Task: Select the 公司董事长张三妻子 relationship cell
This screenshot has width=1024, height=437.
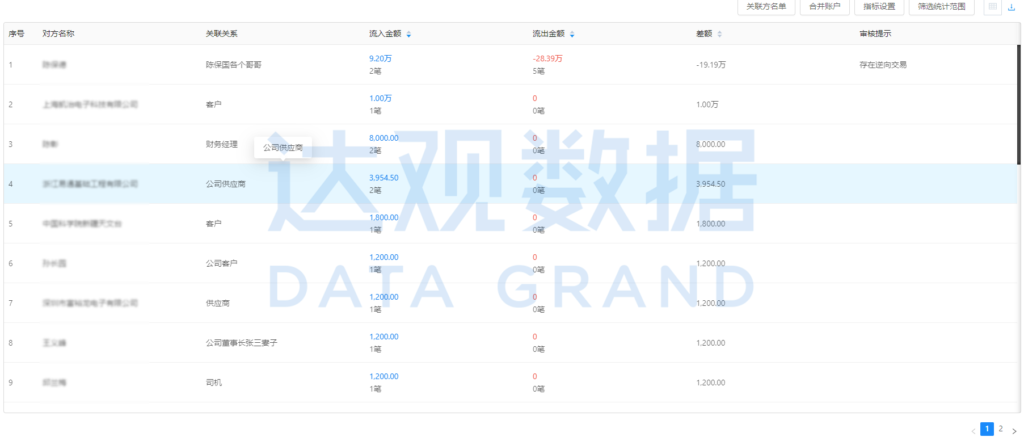Action: pos(240,343)
